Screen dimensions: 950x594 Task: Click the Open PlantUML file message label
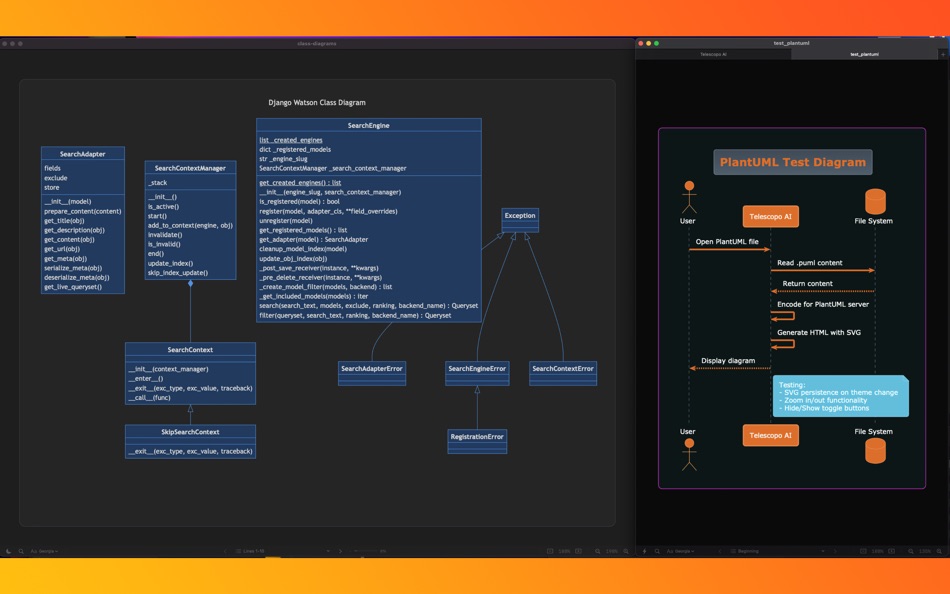pos(727,241)
